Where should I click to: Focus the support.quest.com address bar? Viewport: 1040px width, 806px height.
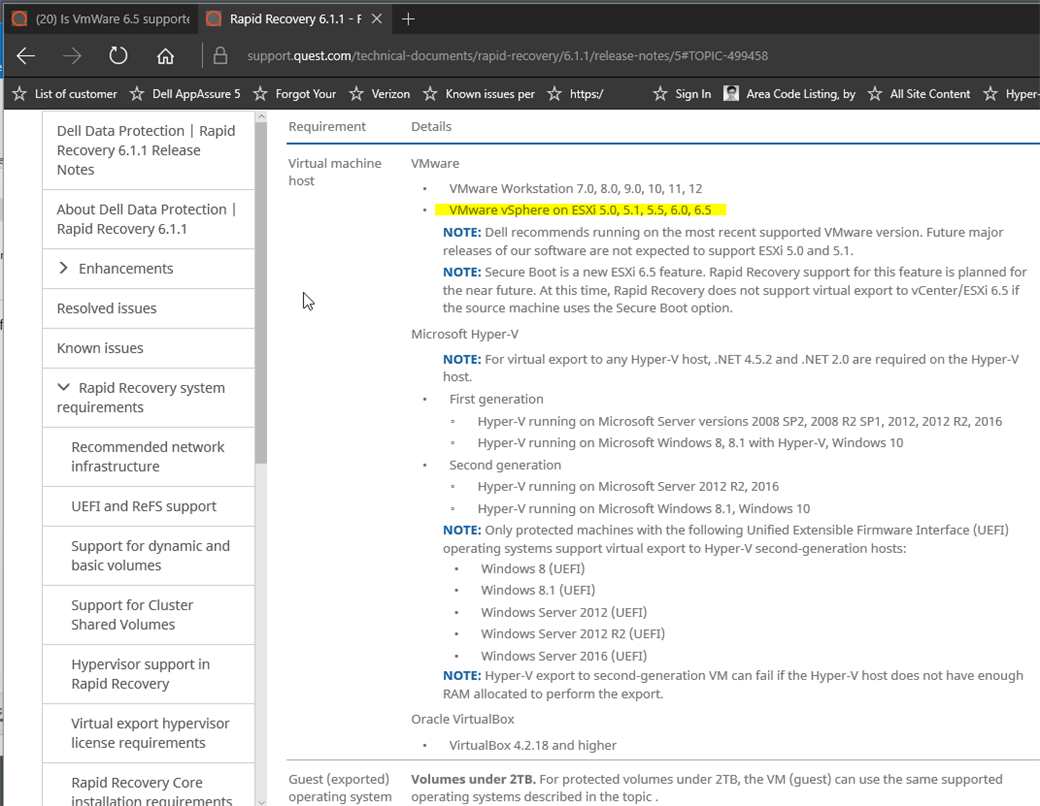click(507, 56)
